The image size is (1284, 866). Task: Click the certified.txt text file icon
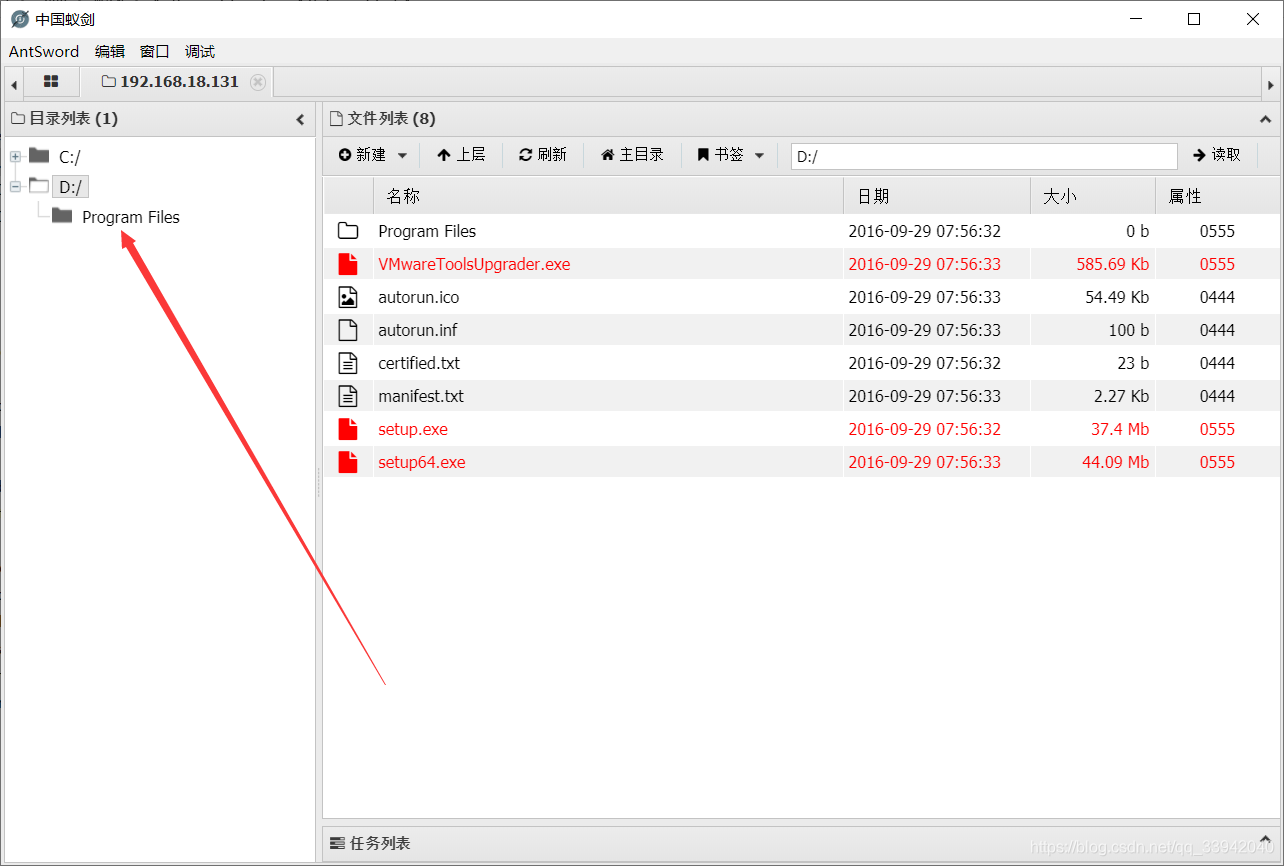pos(348,363)
